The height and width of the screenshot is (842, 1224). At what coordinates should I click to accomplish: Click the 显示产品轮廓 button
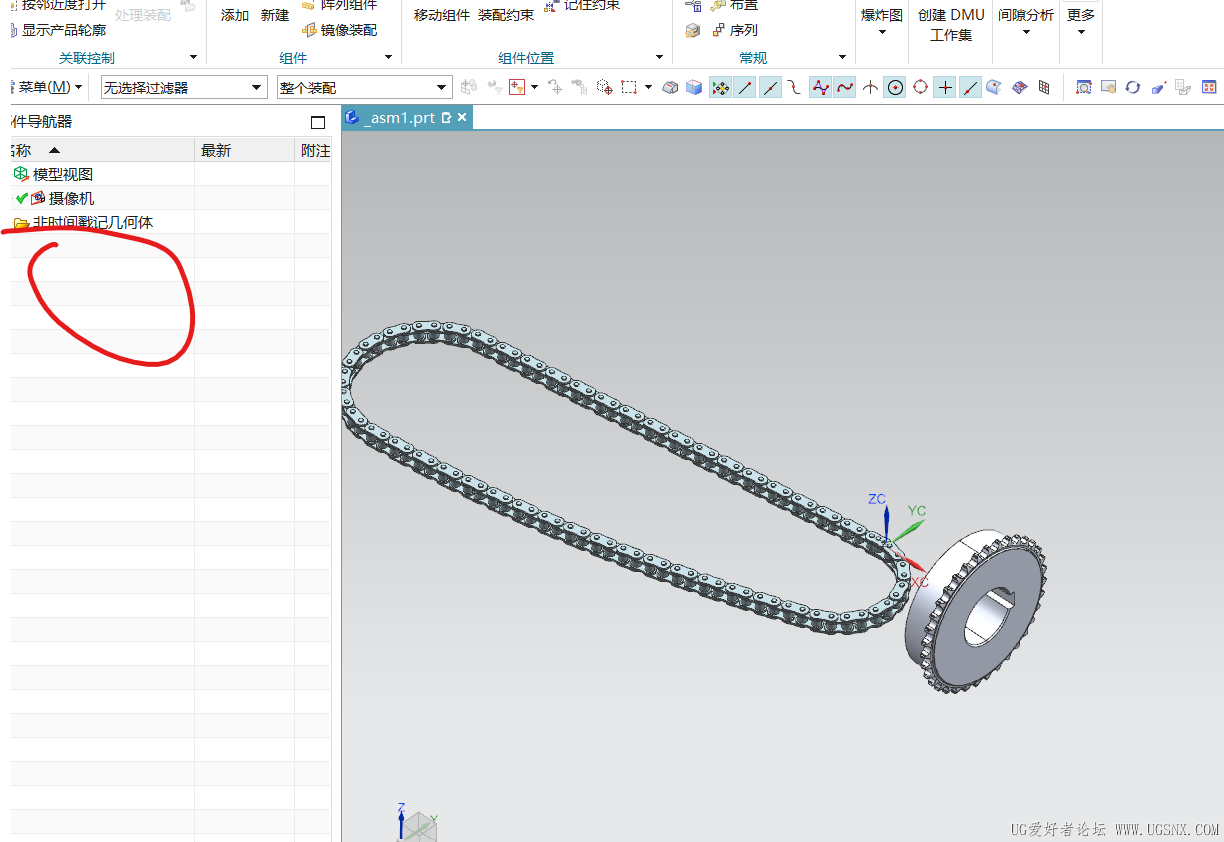pyautogui.click(x=56, y=30)
